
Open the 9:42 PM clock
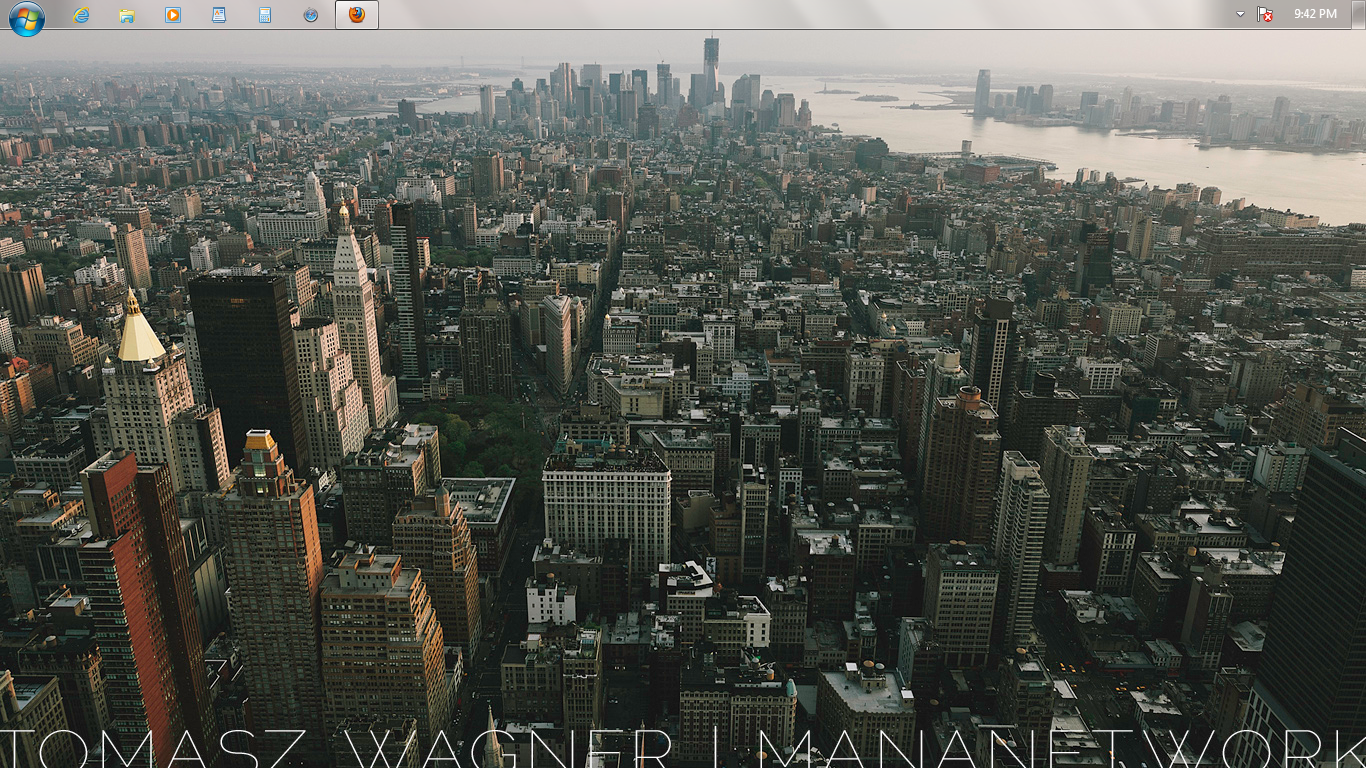[x=1315, y=14]
